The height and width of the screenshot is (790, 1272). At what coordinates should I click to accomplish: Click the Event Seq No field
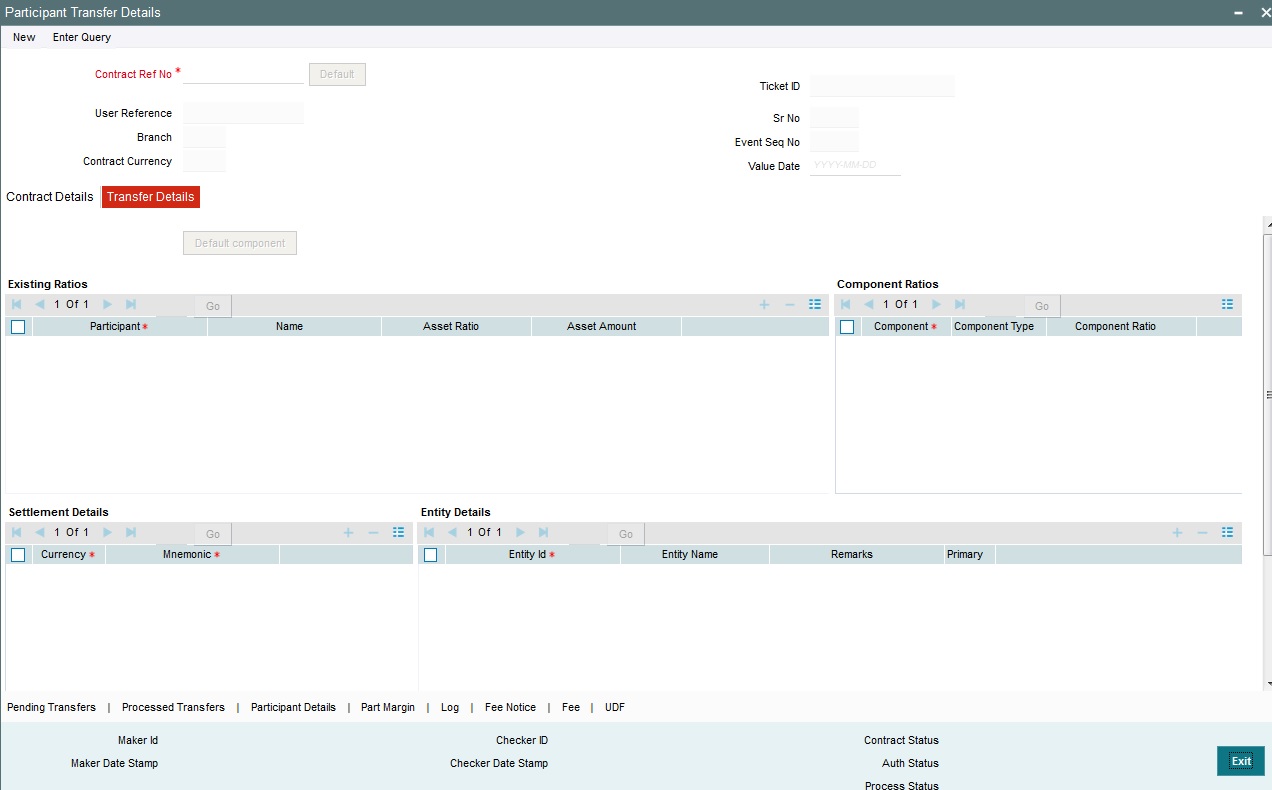pyautogui.click(x=835, y=142)
